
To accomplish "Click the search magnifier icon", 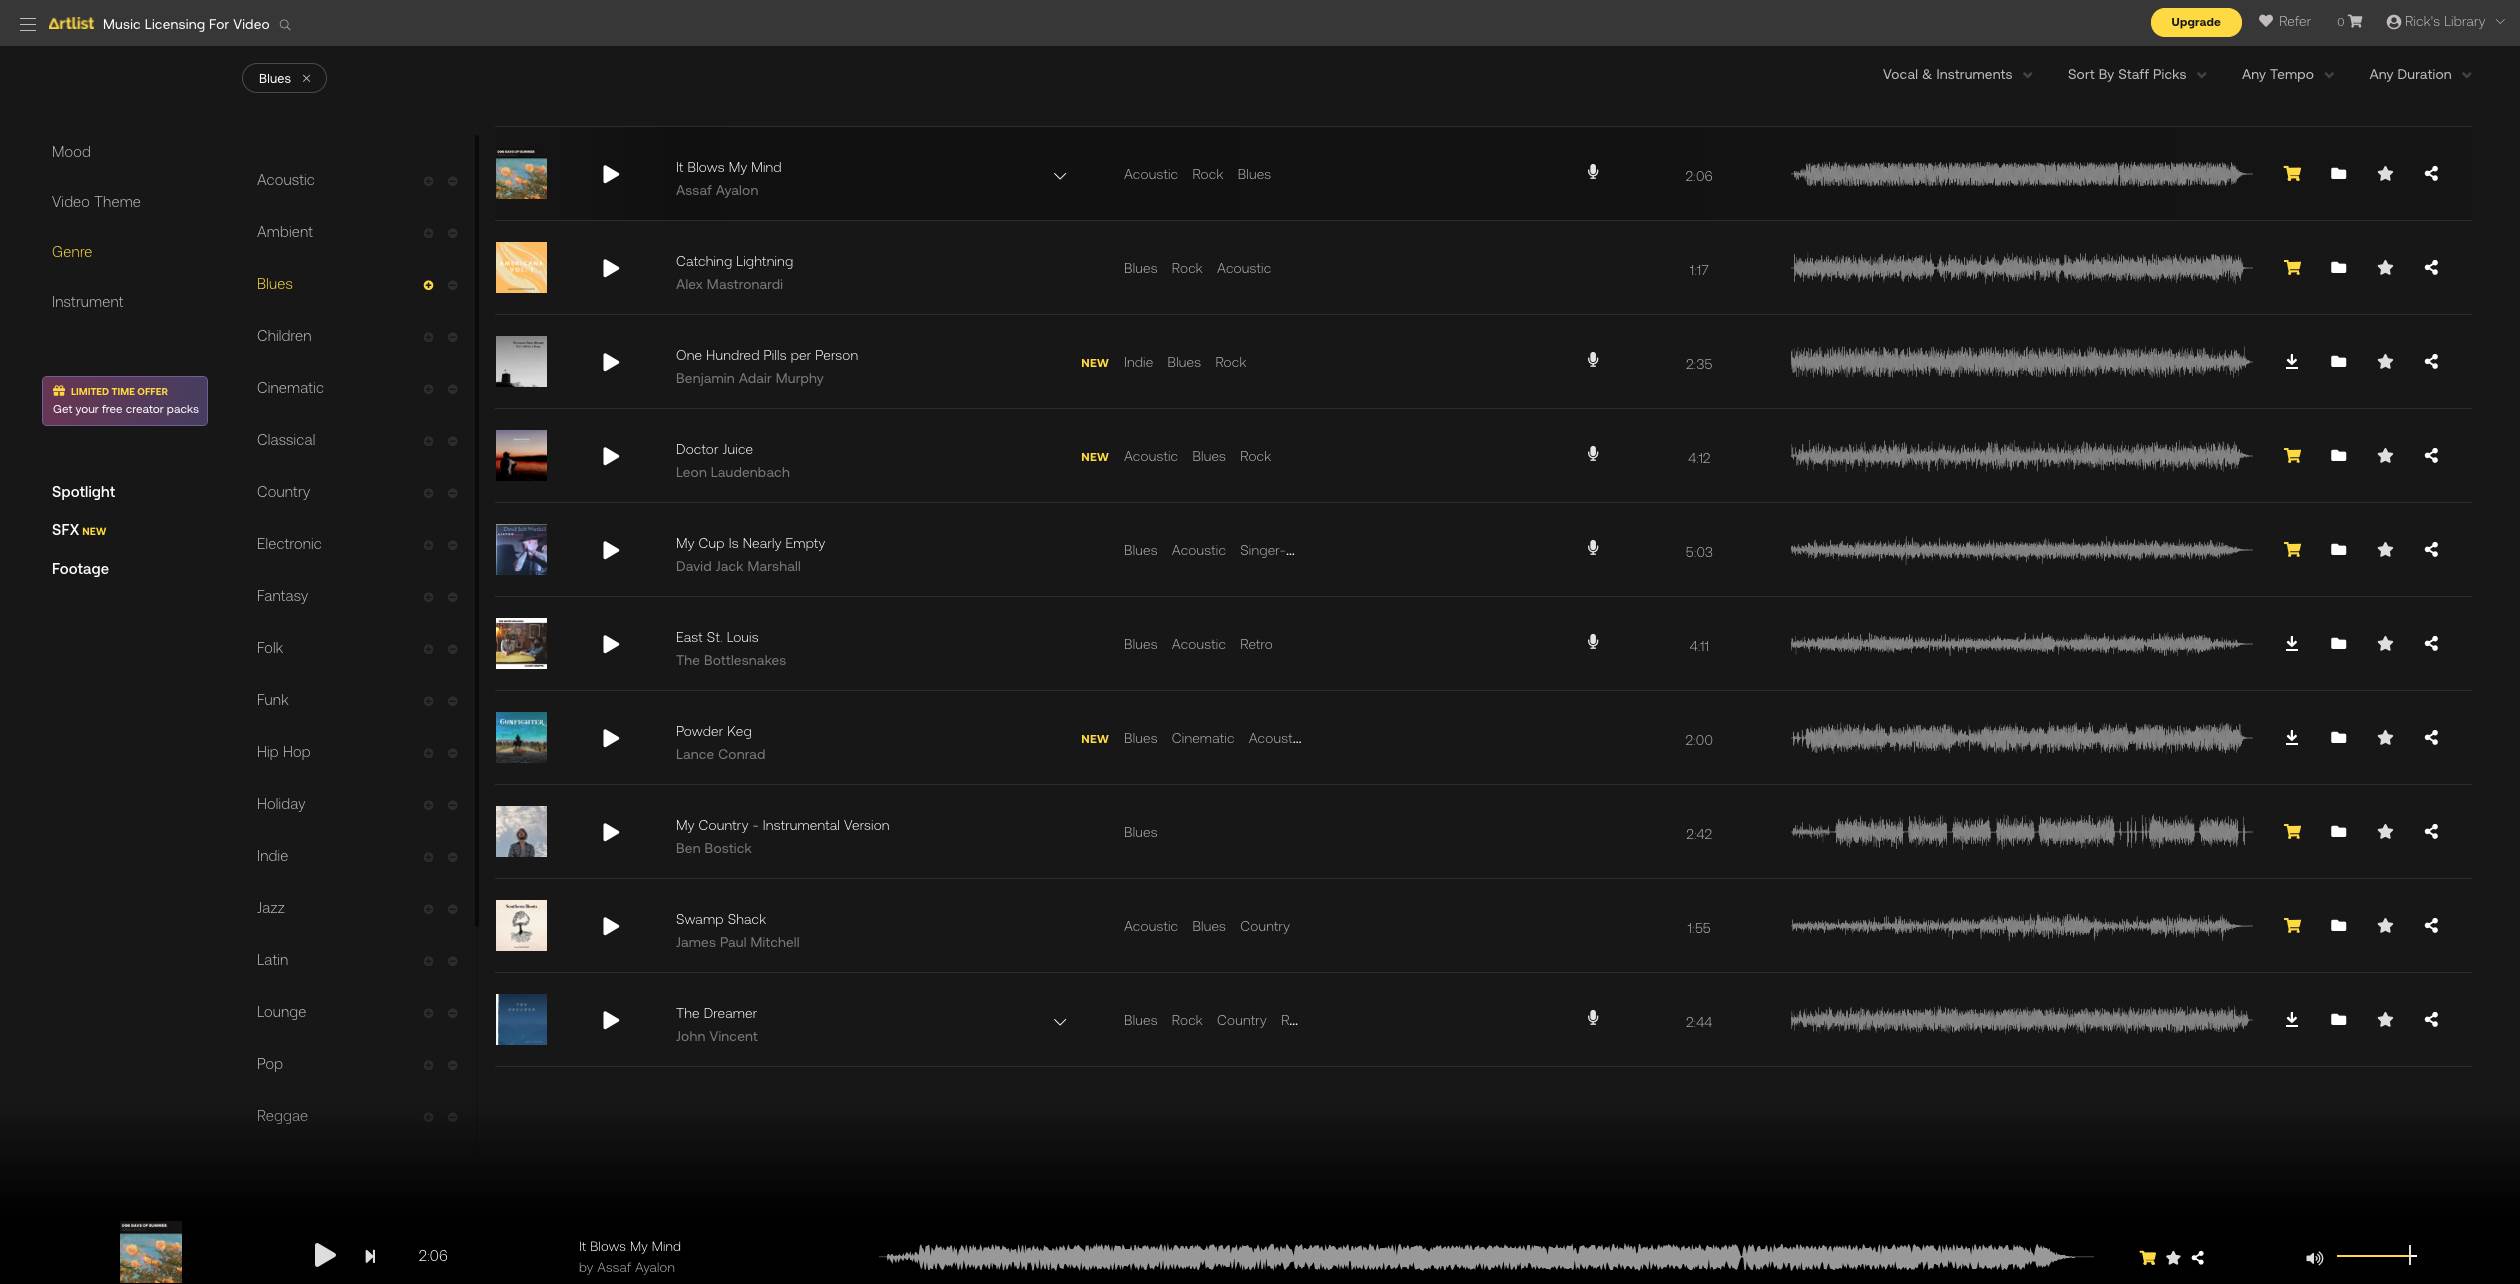I will point(285,25).
